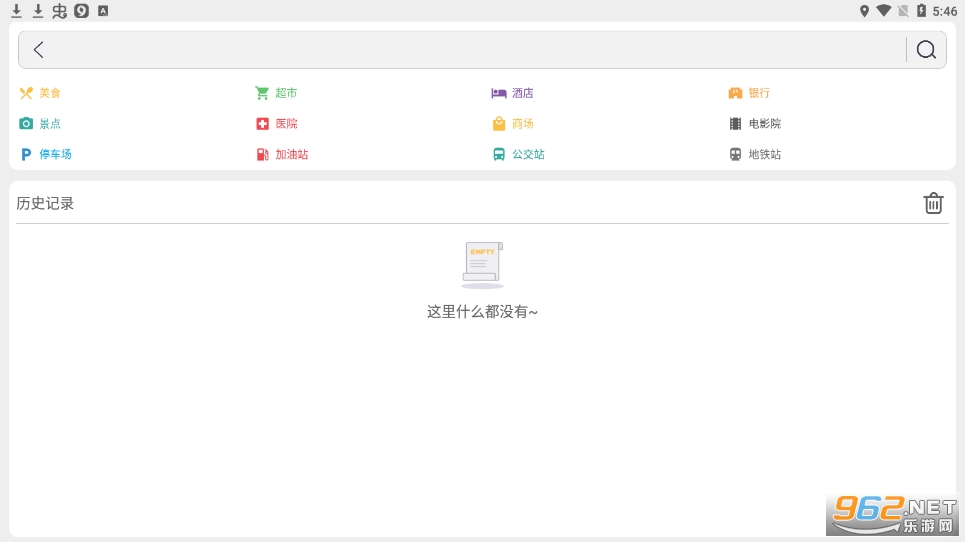This screenshot has height=542, width=965.
Task: Clear history with the trash icon
Action: pyautogui.click(x=932, y=203)
